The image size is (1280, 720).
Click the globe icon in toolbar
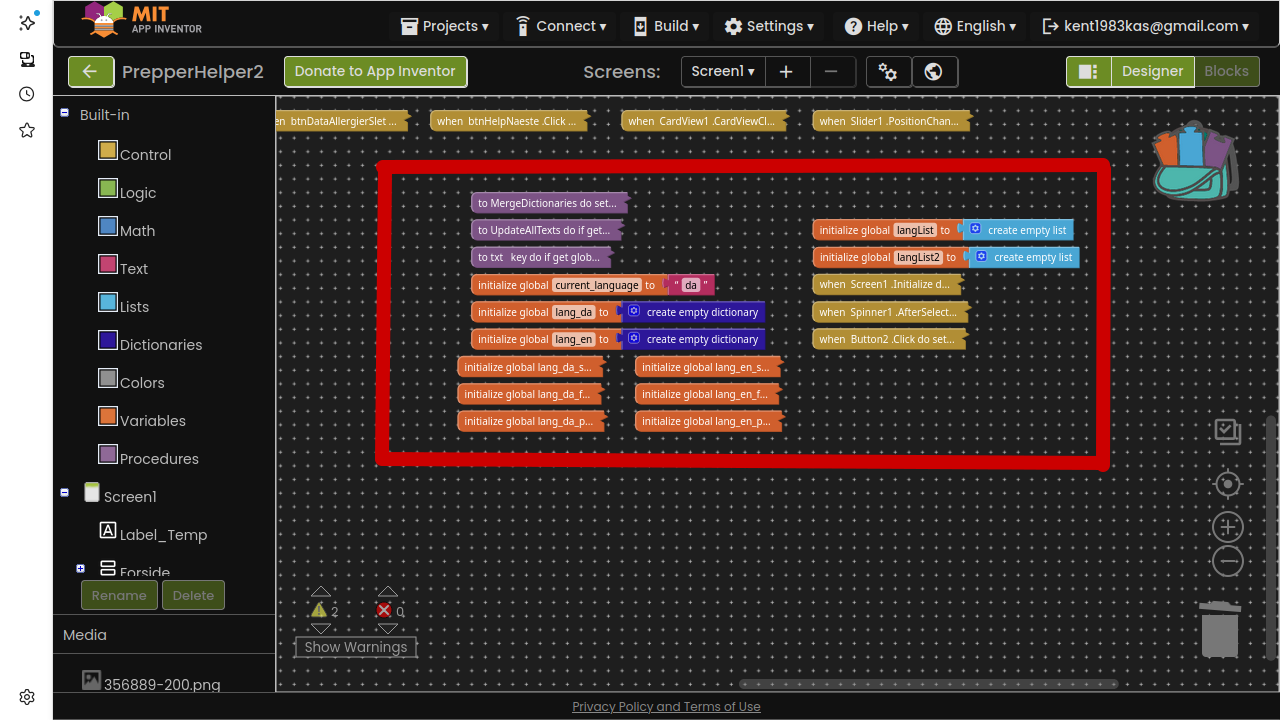[x=934, y=72]
